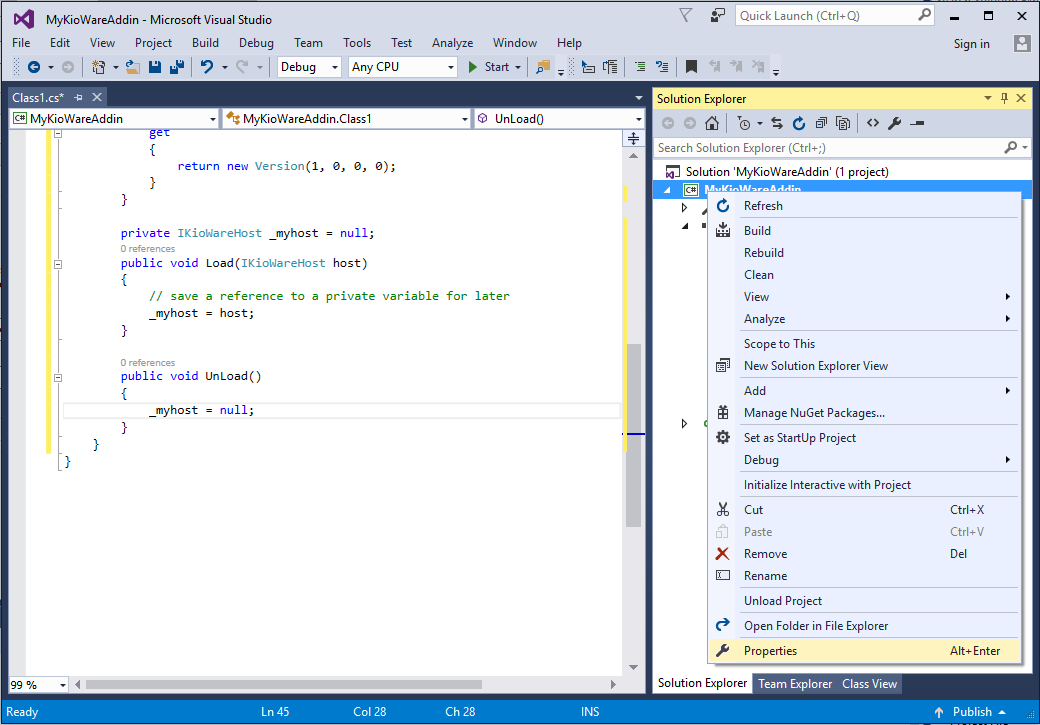Open the Start button dropdown arrow

click(x=518, y=67)
